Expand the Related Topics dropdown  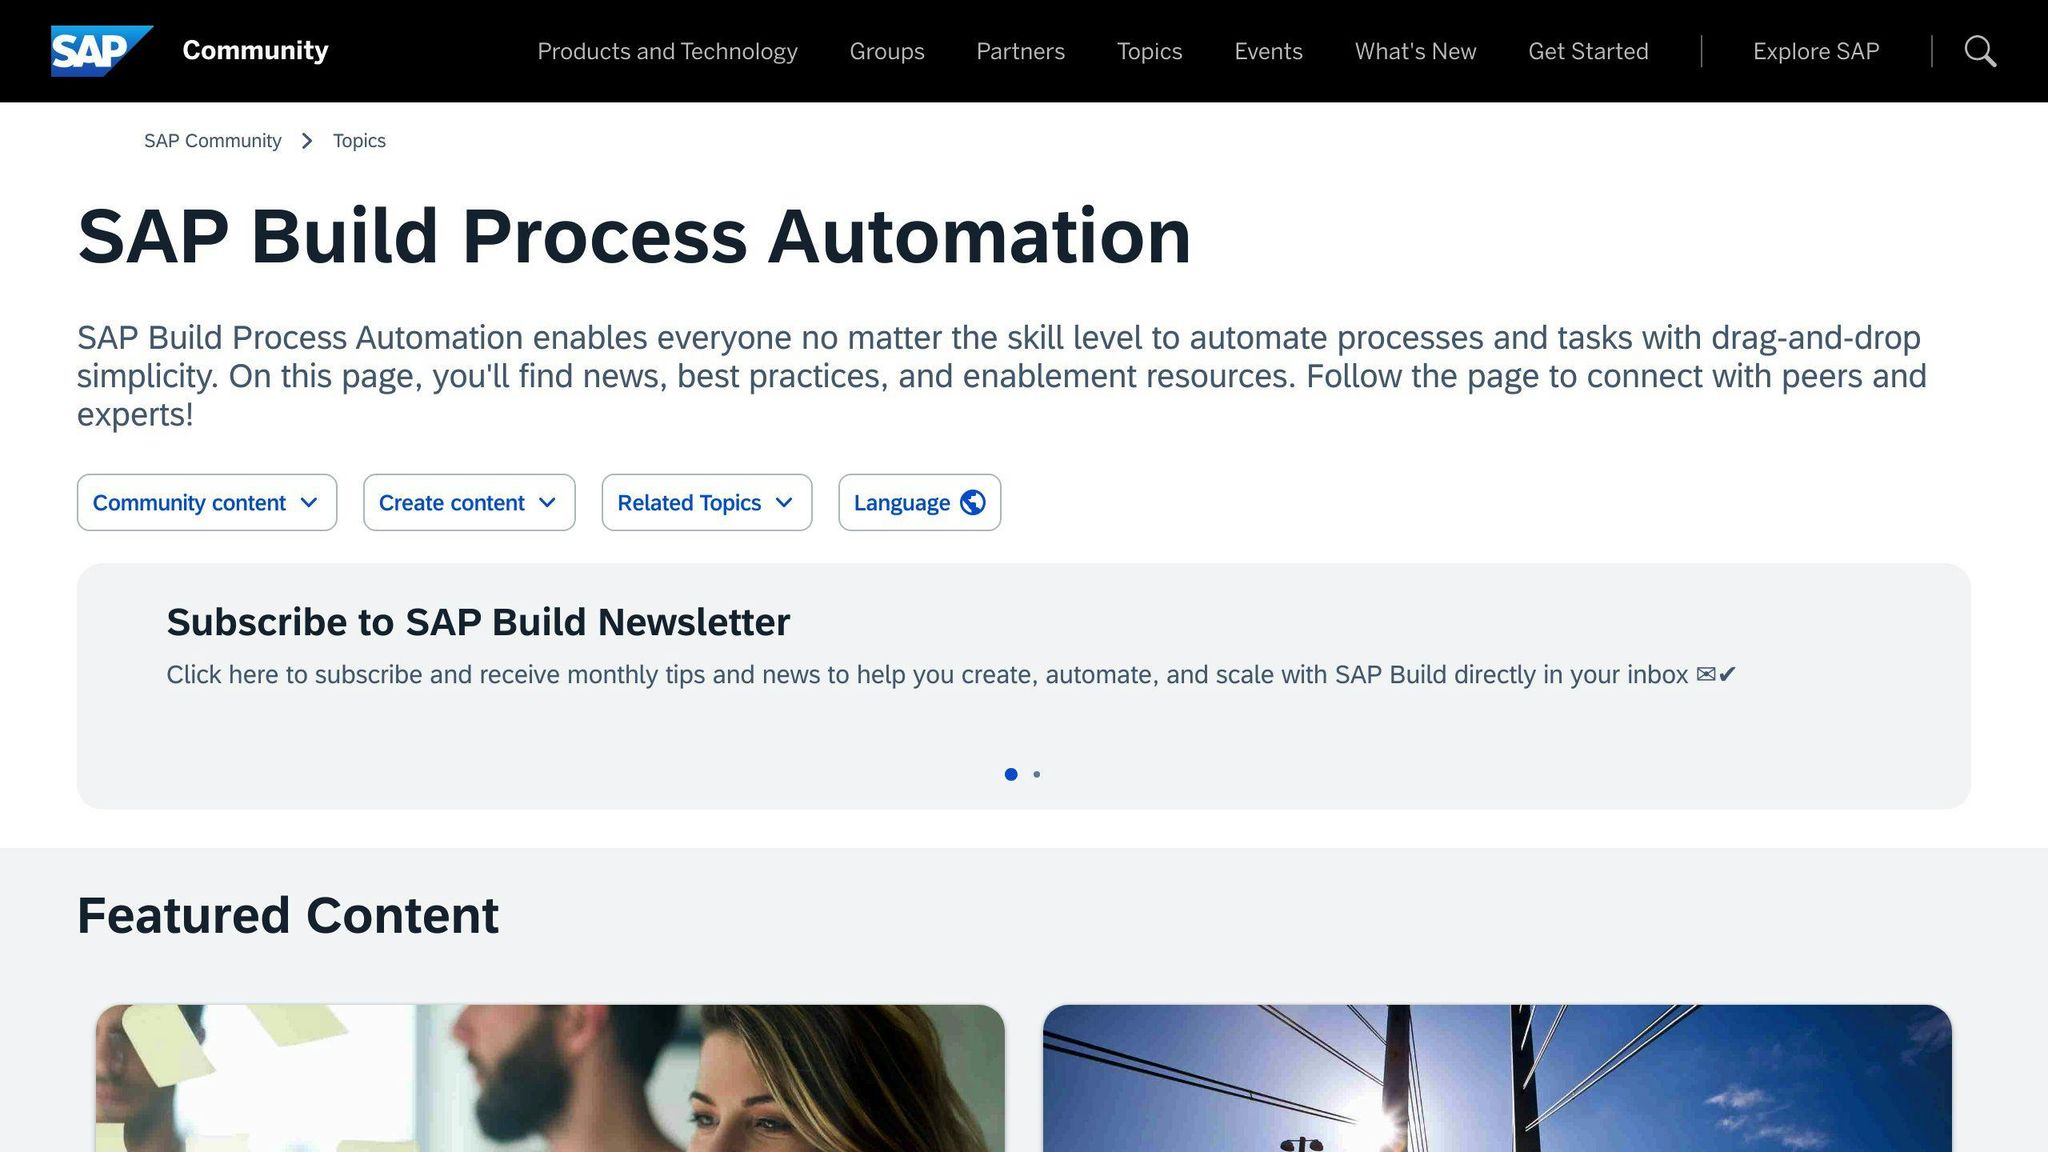click(x=706, y=502)
